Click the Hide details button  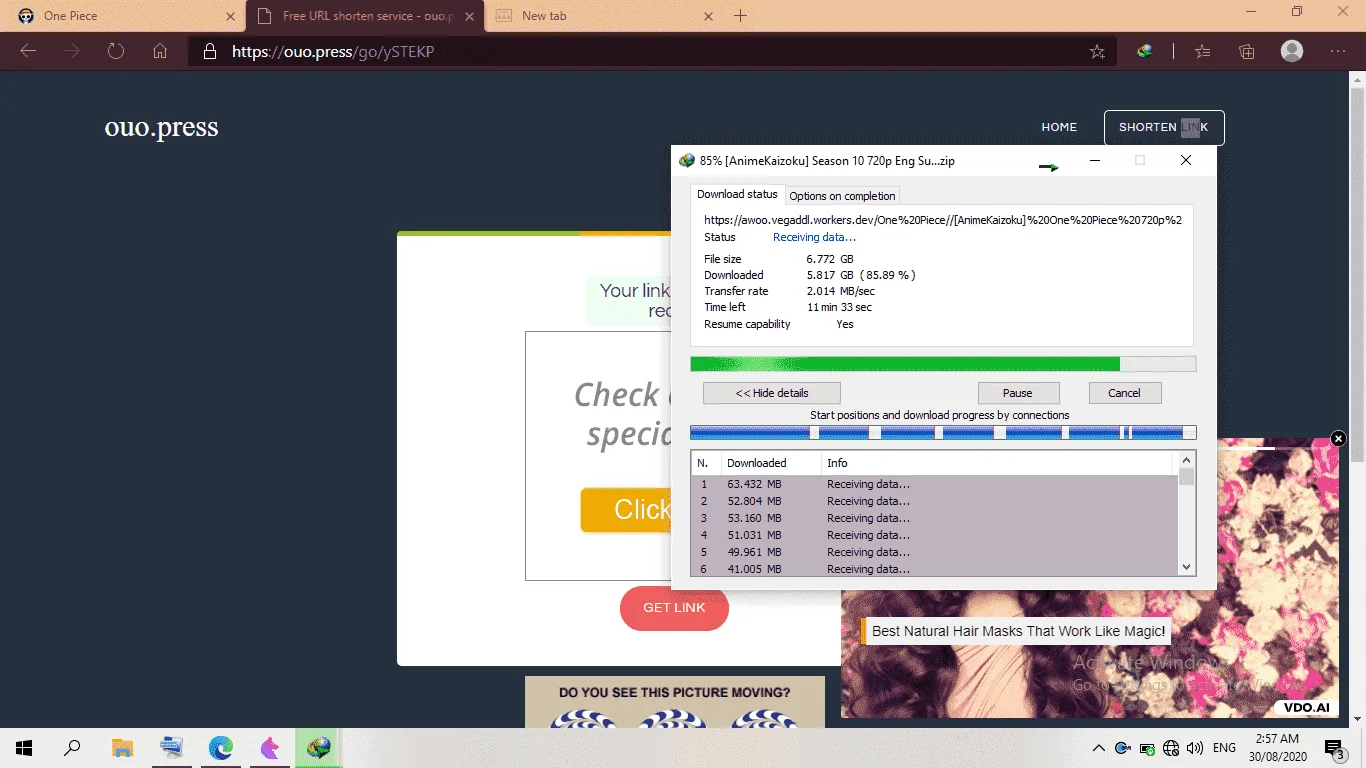click(772, 393)
